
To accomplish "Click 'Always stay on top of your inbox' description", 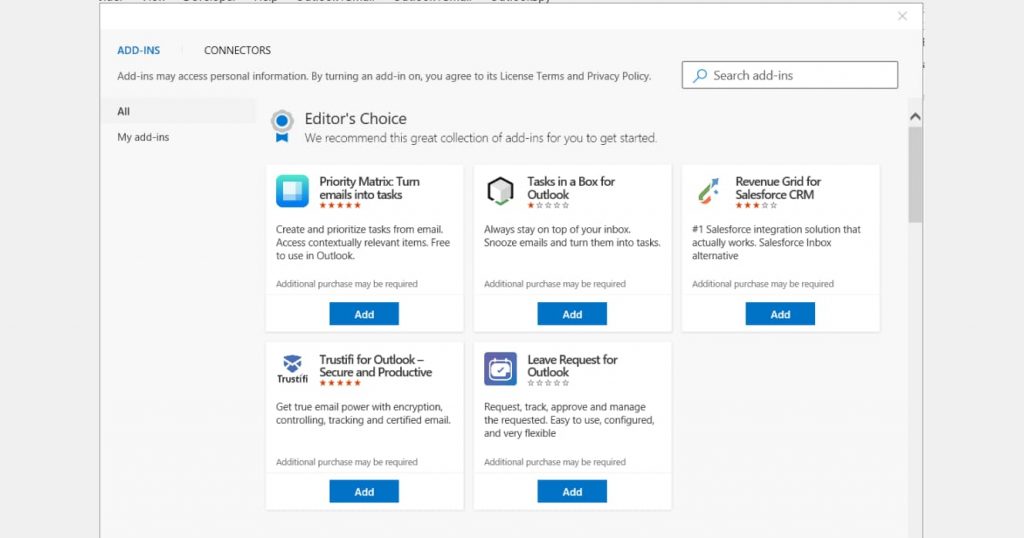I will (572, 236).
